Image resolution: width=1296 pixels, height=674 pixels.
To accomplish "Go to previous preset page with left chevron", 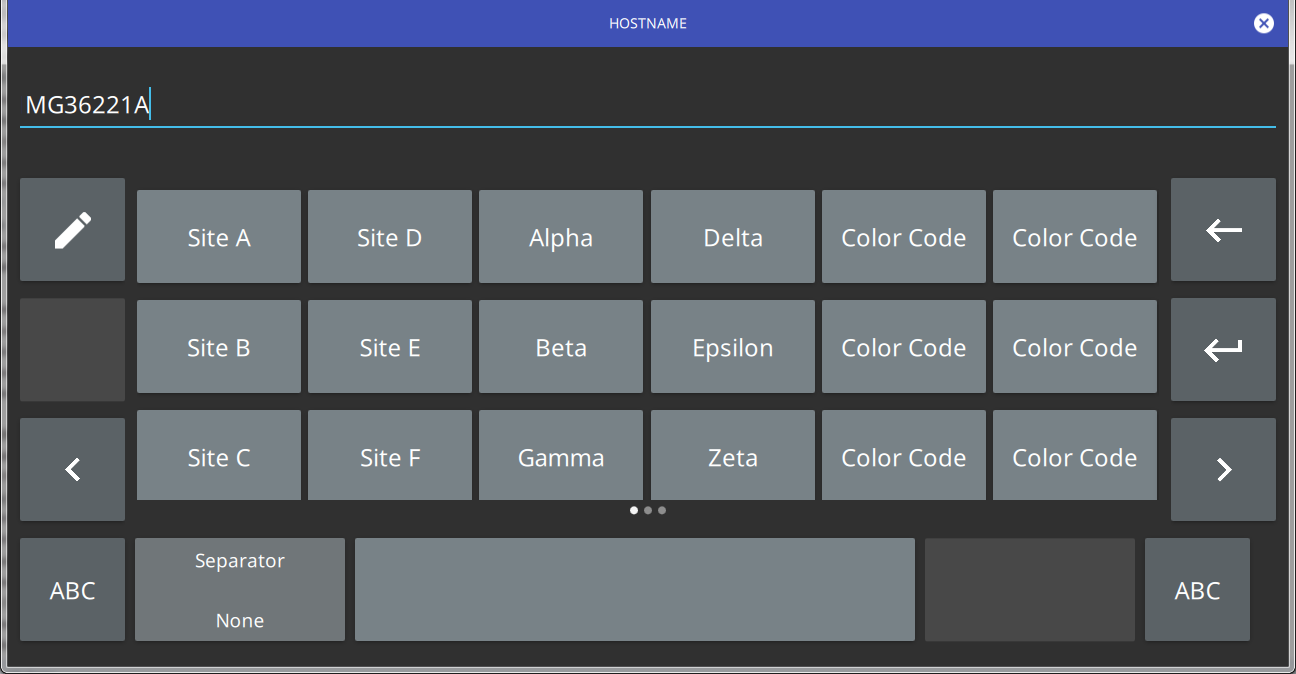I will coord(72,469).
